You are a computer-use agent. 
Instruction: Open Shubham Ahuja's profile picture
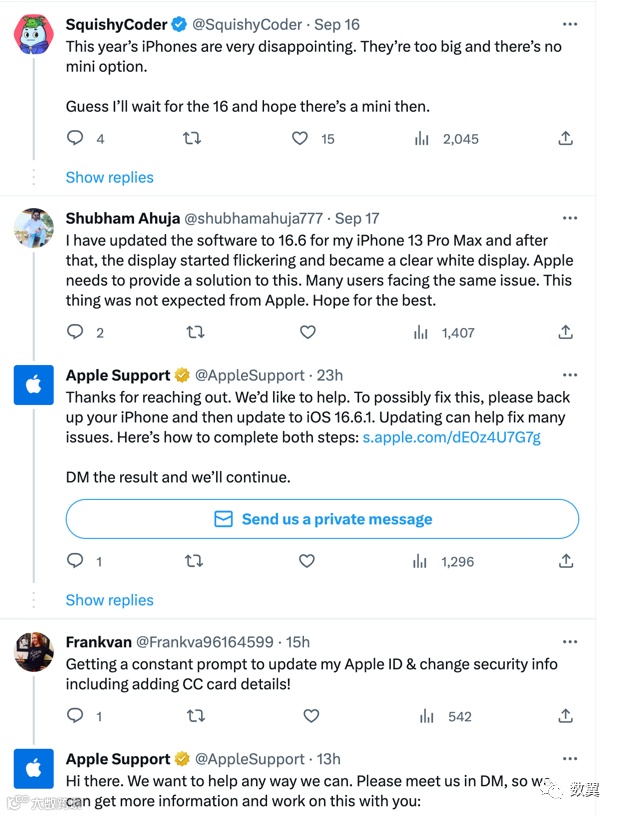pos(33,227)
